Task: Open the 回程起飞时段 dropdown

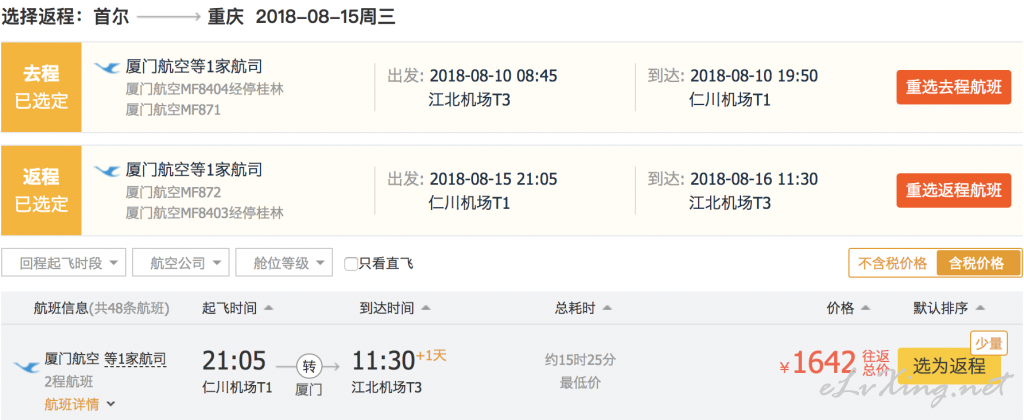Action: point(63,263)
